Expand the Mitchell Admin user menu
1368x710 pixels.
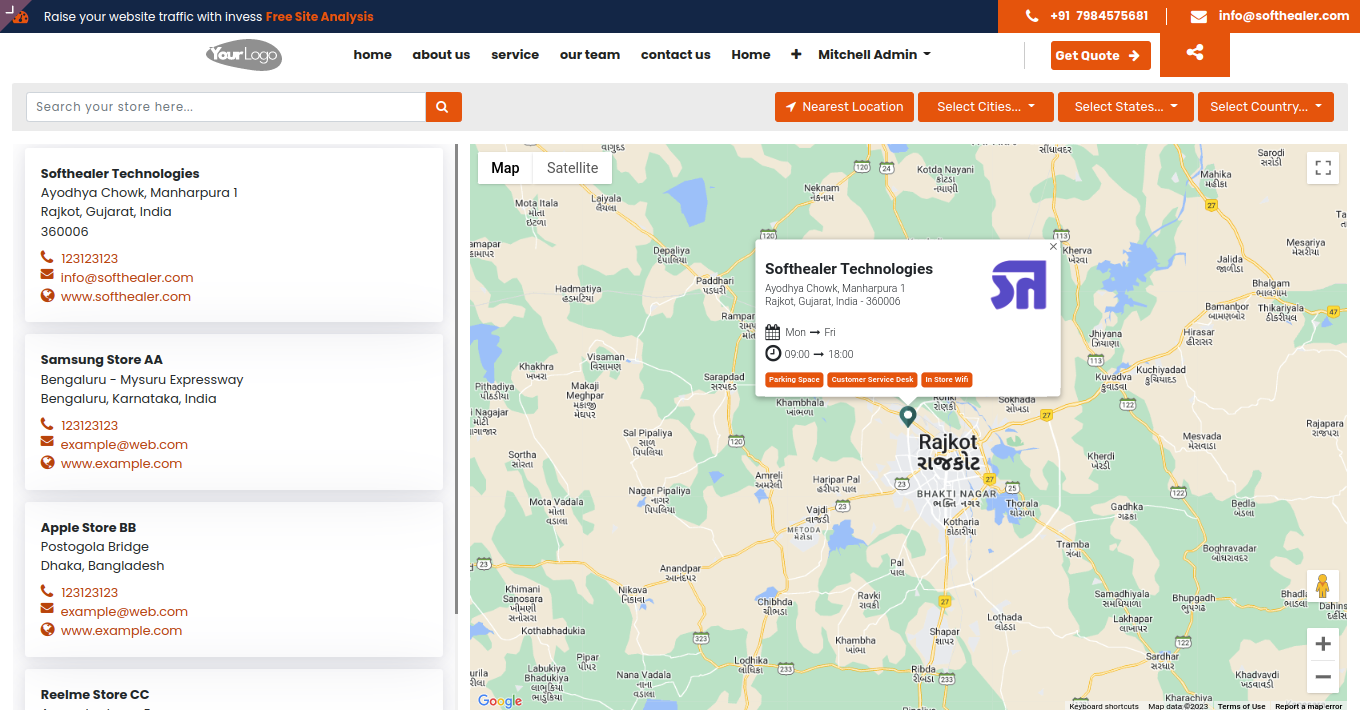pos(874,55)
